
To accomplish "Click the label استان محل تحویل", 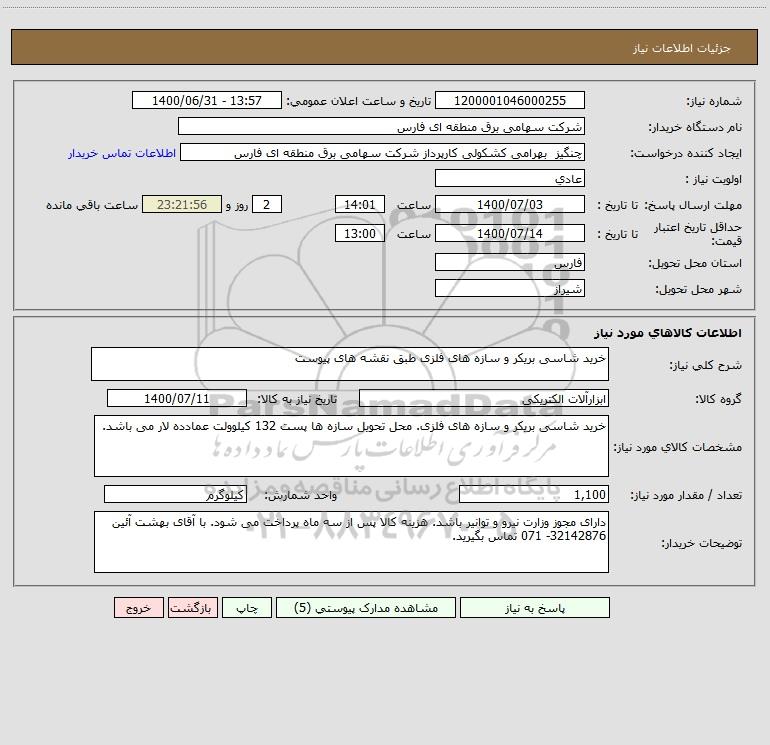I will [695, 263].
